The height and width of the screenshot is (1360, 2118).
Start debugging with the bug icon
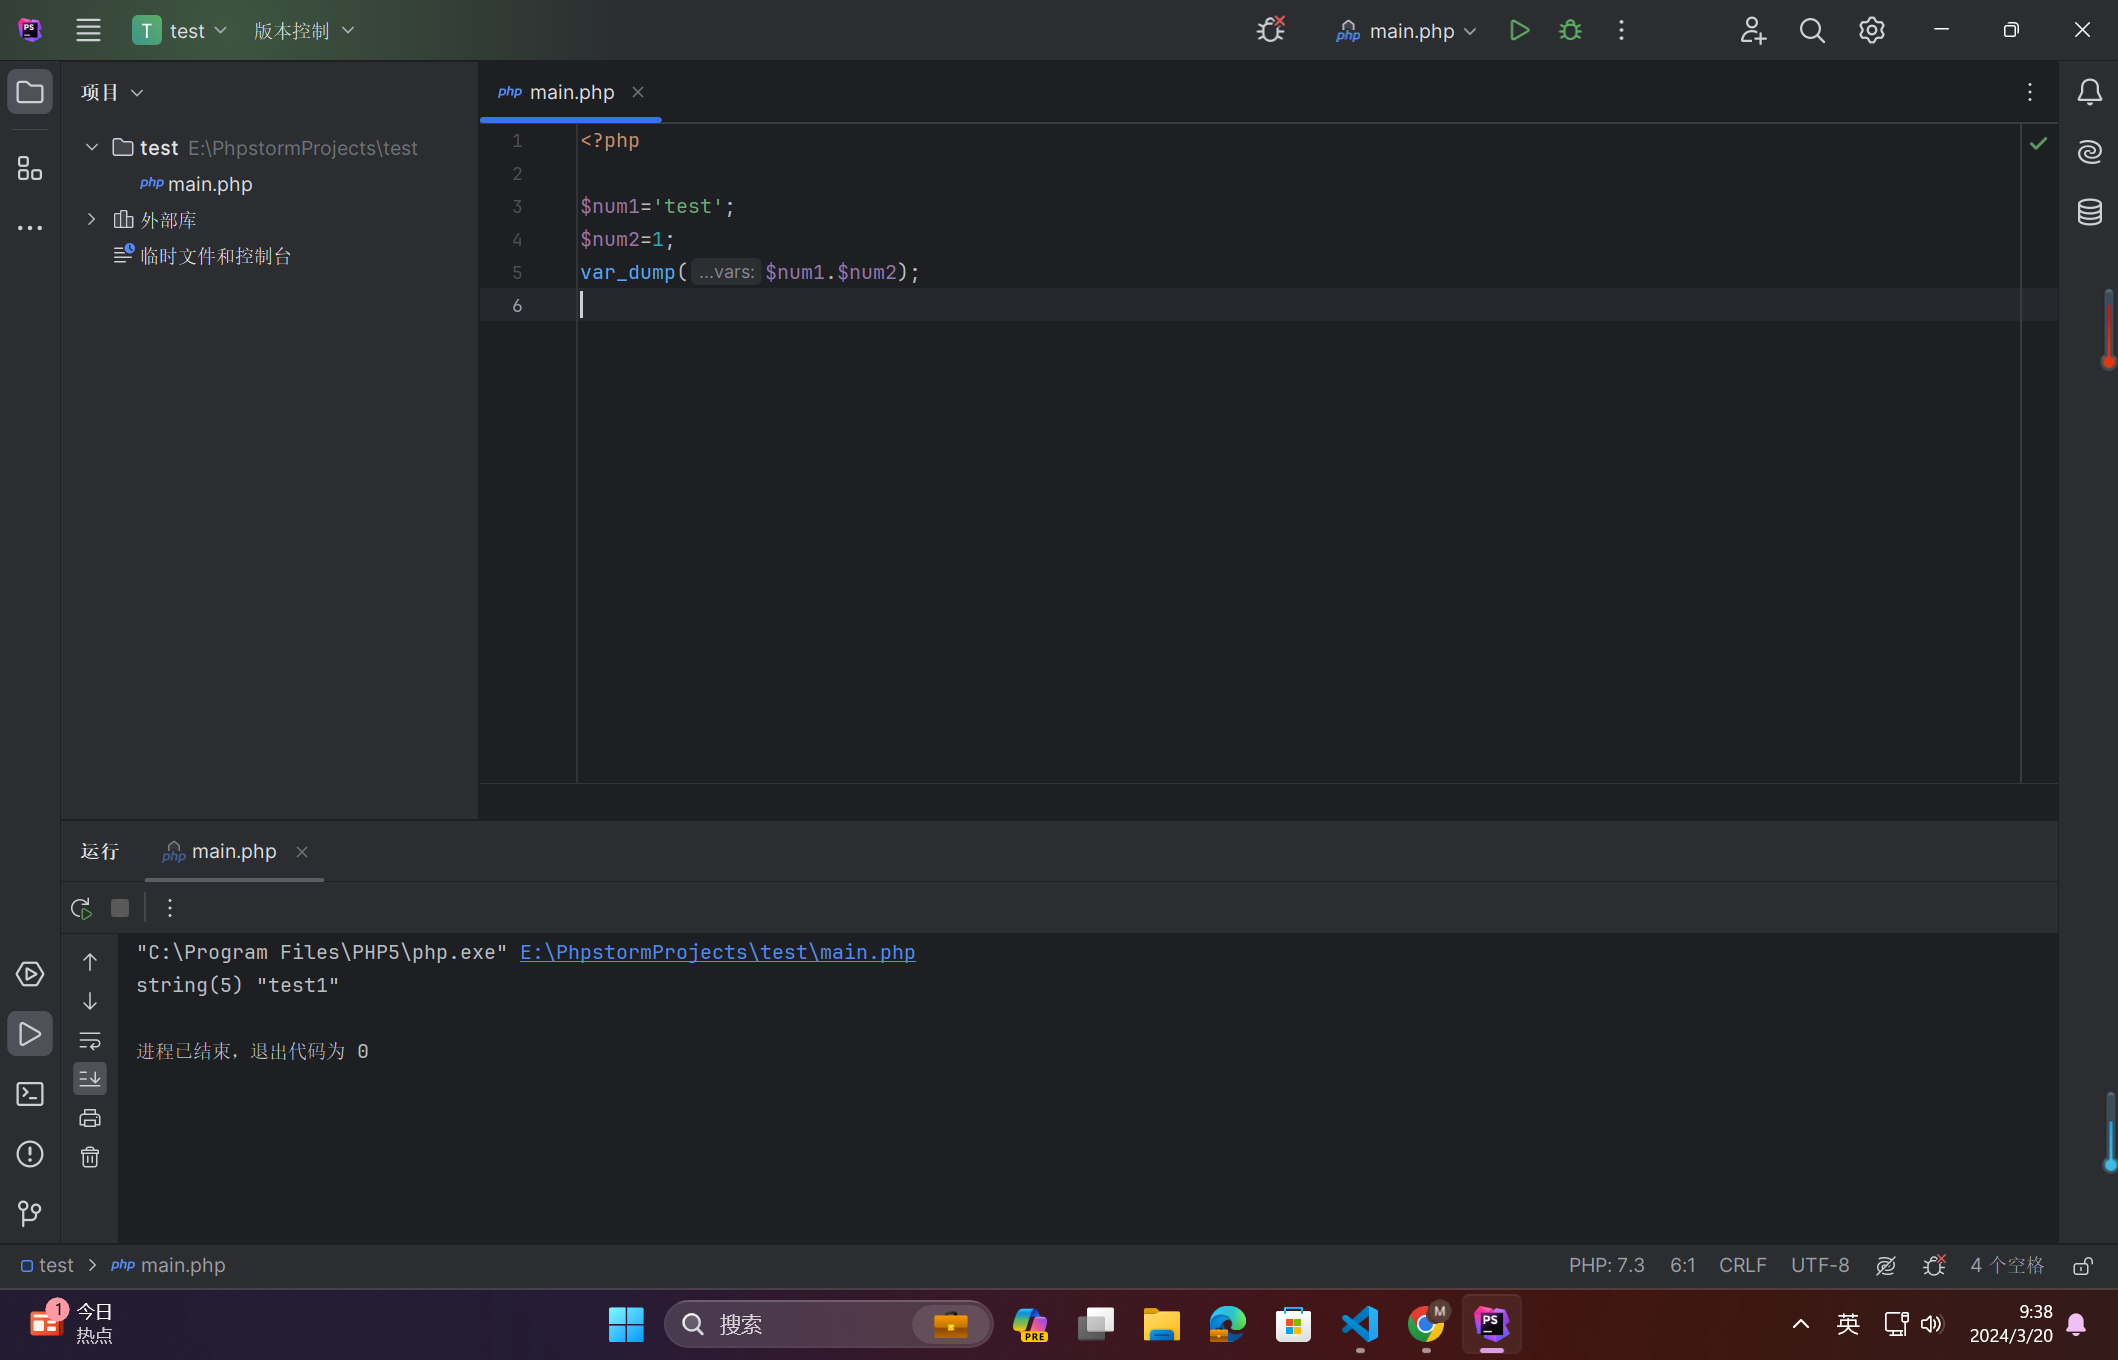[x=1570, y=30]
